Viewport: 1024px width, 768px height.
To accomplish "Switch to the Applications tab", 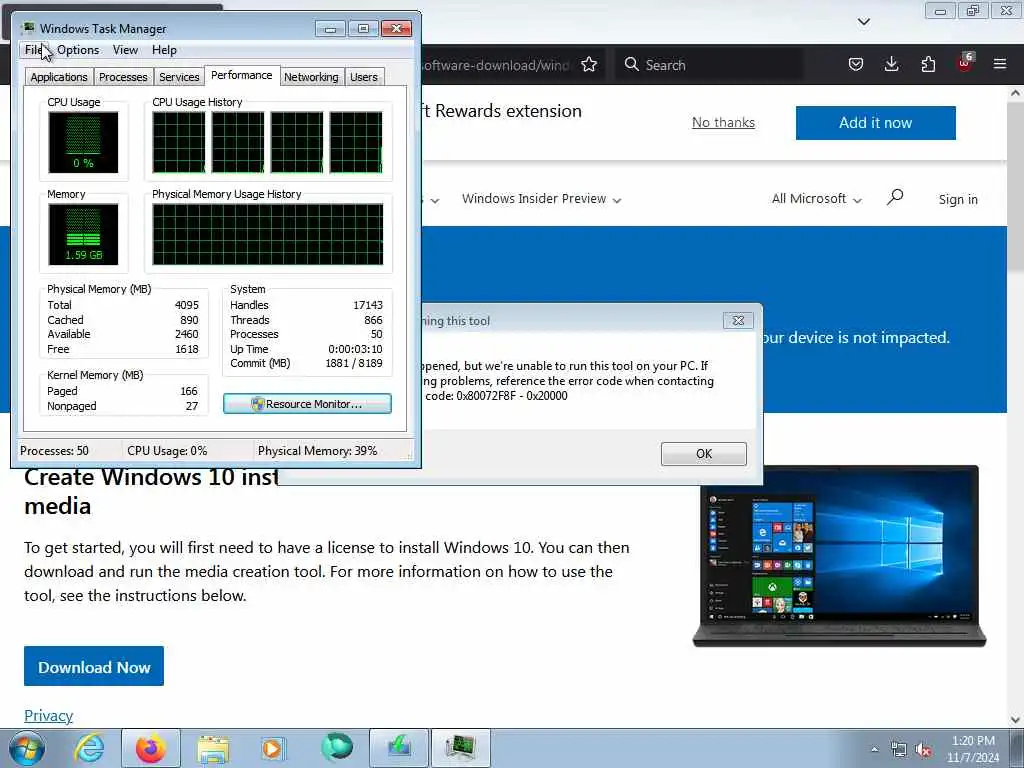I will [59, 77].
